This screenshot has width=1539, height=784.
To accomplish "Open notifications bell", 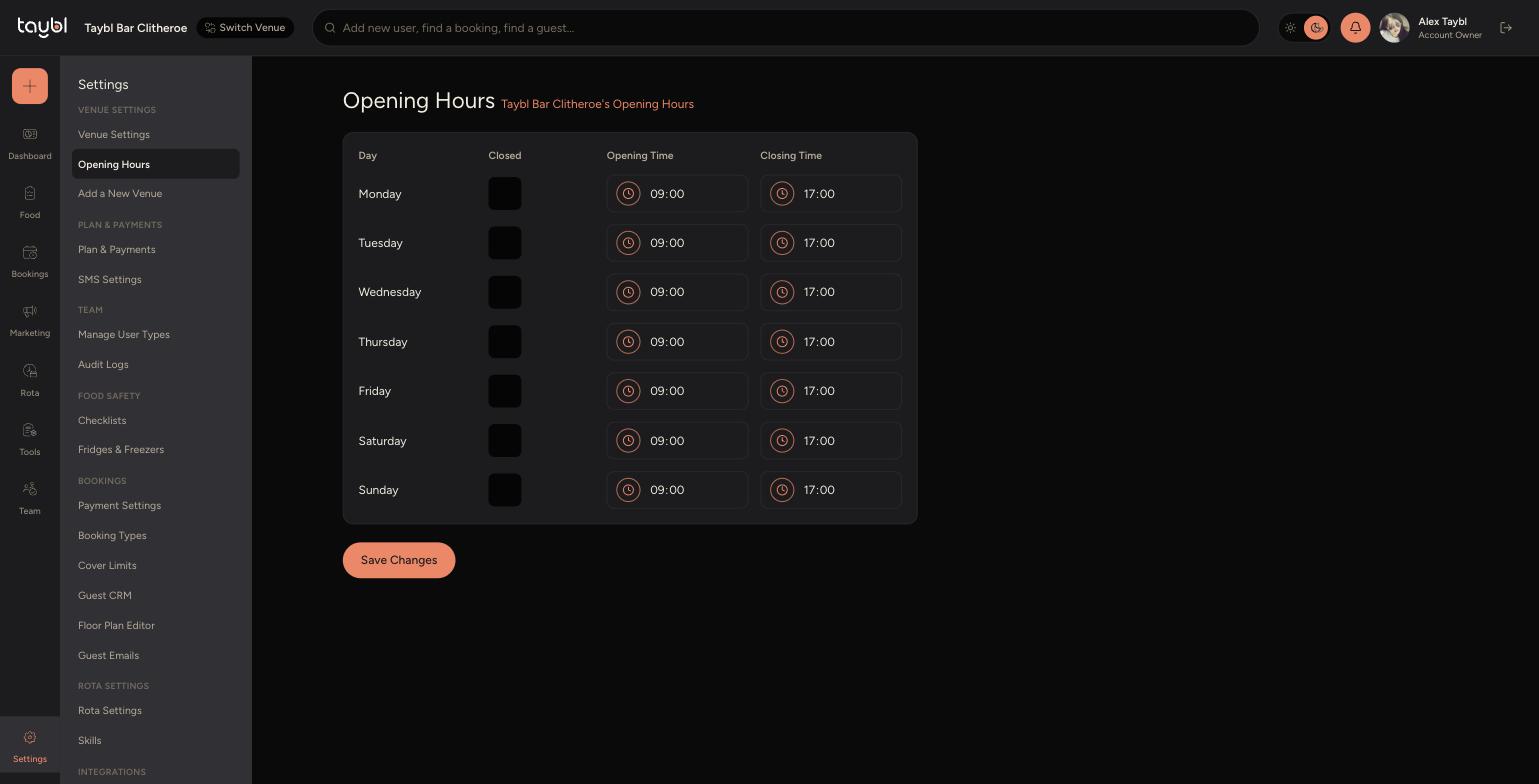I will pyautogui.click(x=1355, y=28).
